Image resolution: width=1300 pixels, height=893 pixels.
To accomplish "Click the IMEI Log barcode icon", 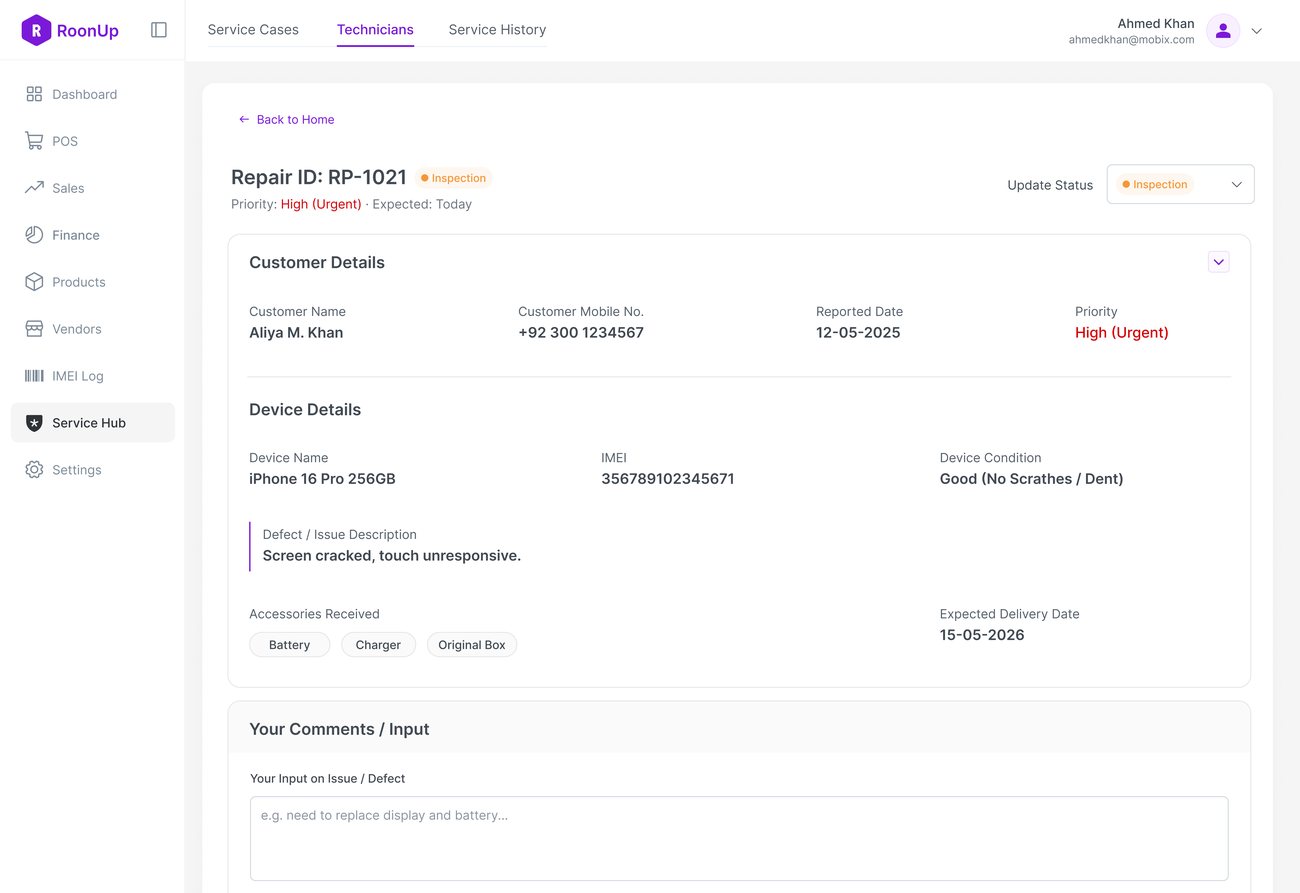I will coord(34,376).
